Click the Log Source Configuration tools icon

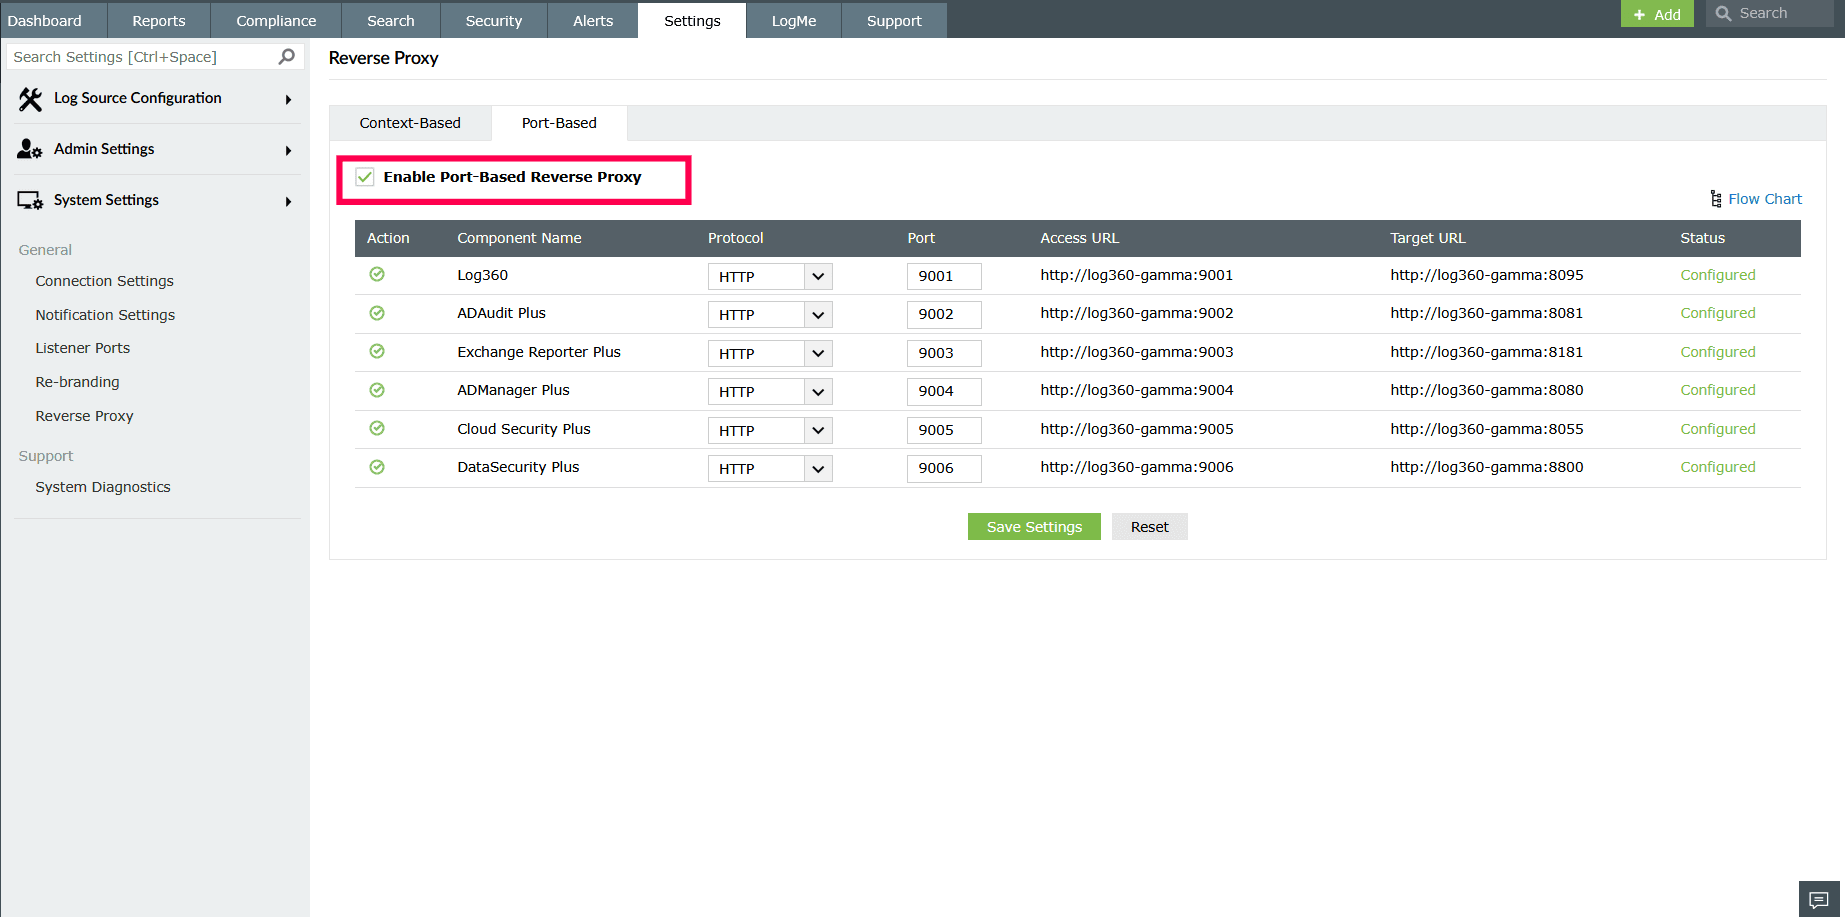click(x=30, y=99)
